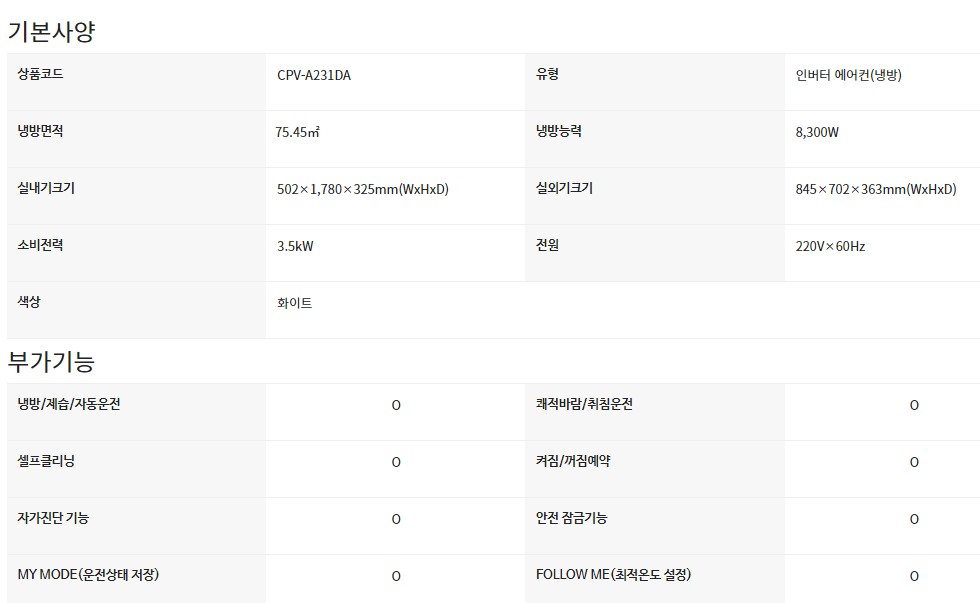This screenshot has height=603, width=980.
Task: Click the 소비전력 value 3.5kW
Action: click(x=295, y=246)
